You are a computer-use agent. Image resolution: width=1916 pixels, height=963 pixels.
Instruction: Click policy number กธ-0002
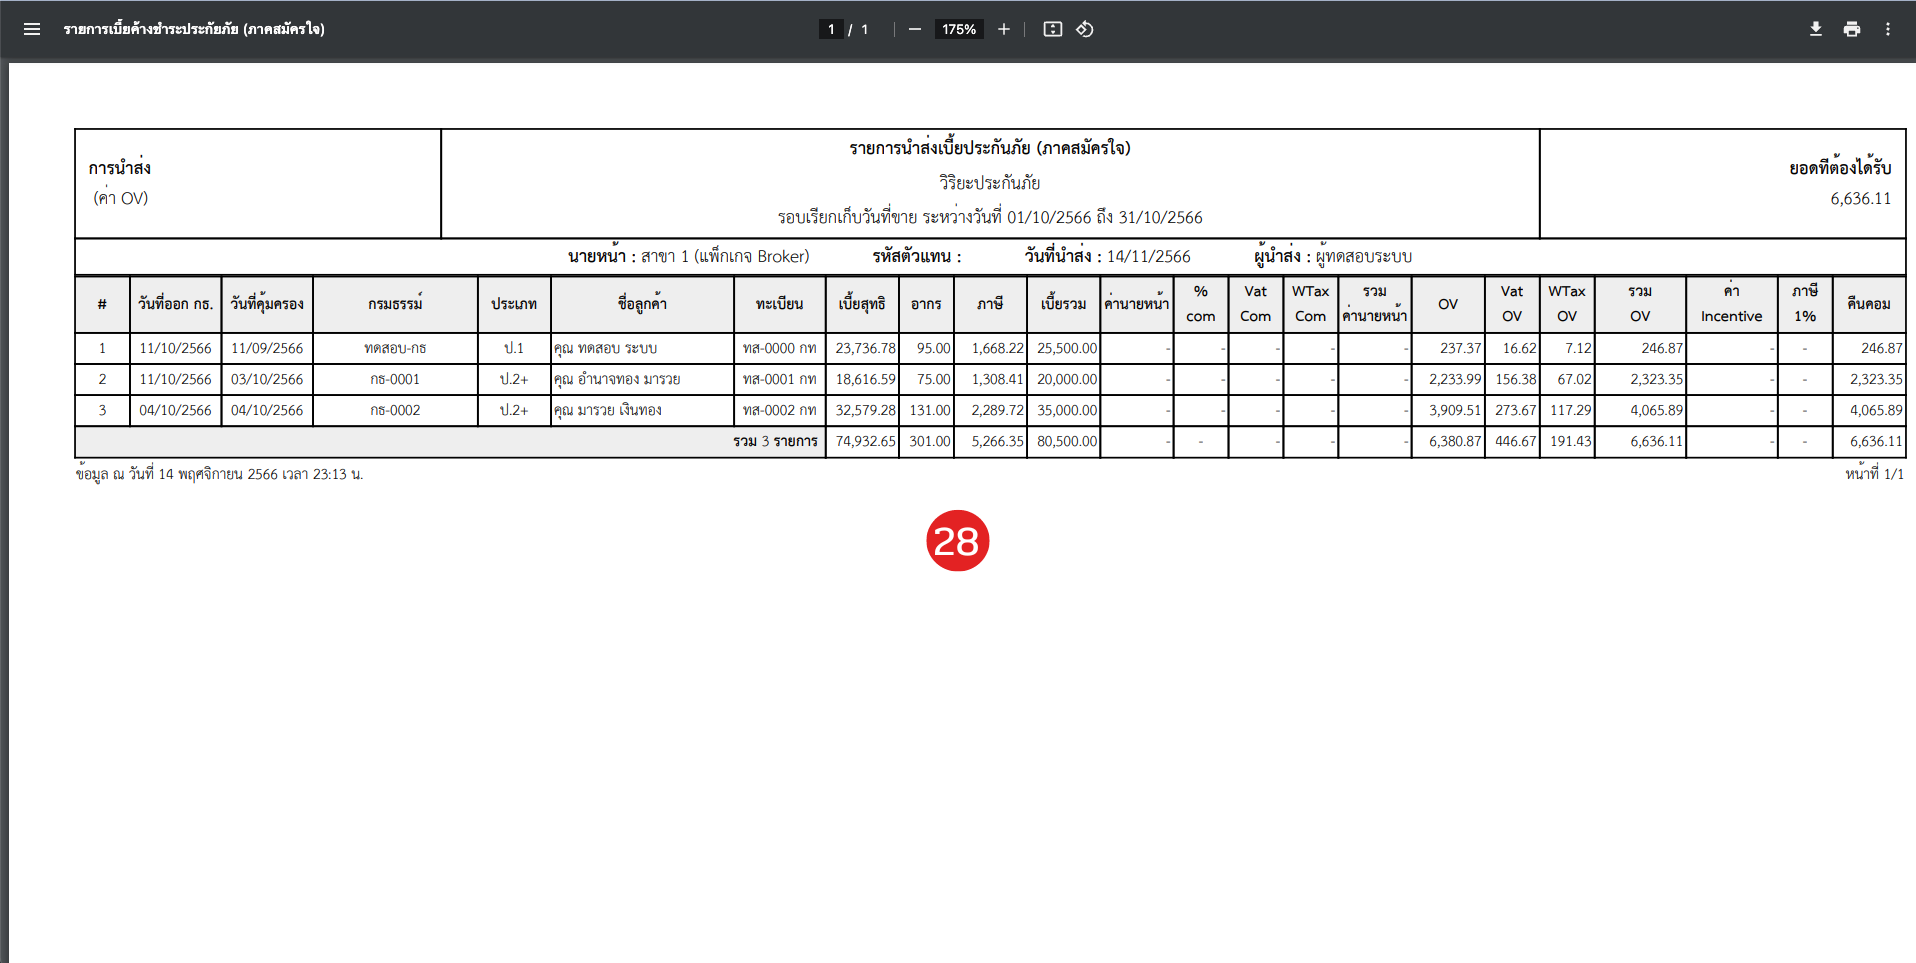395,410
